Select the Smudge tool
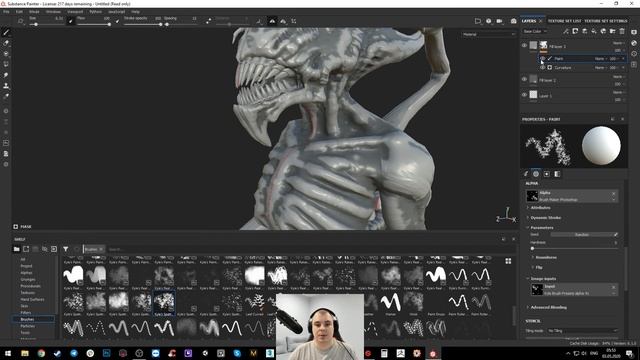 (6, 75)
